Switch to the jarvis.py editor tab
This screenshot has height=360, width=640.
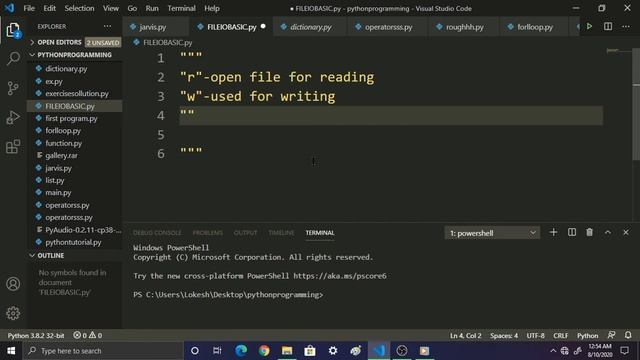(x=153, y=27)
